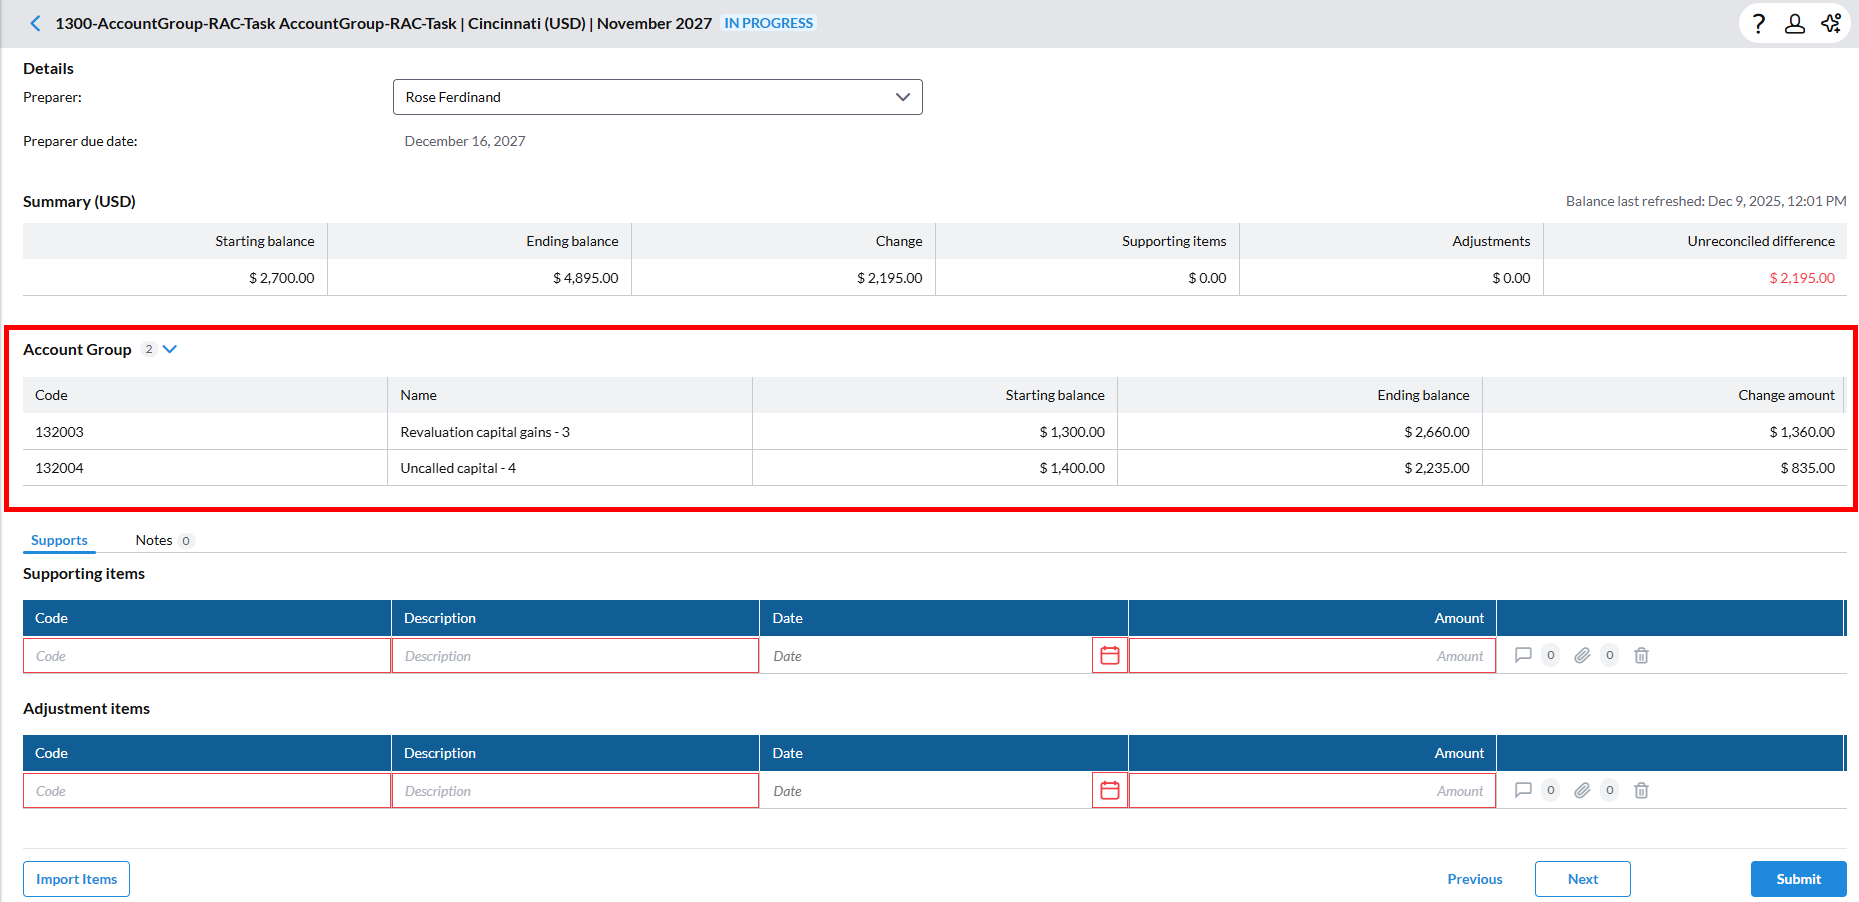
Task: Collapse the Account Group section chevron
Action: [x=170, y=349]
